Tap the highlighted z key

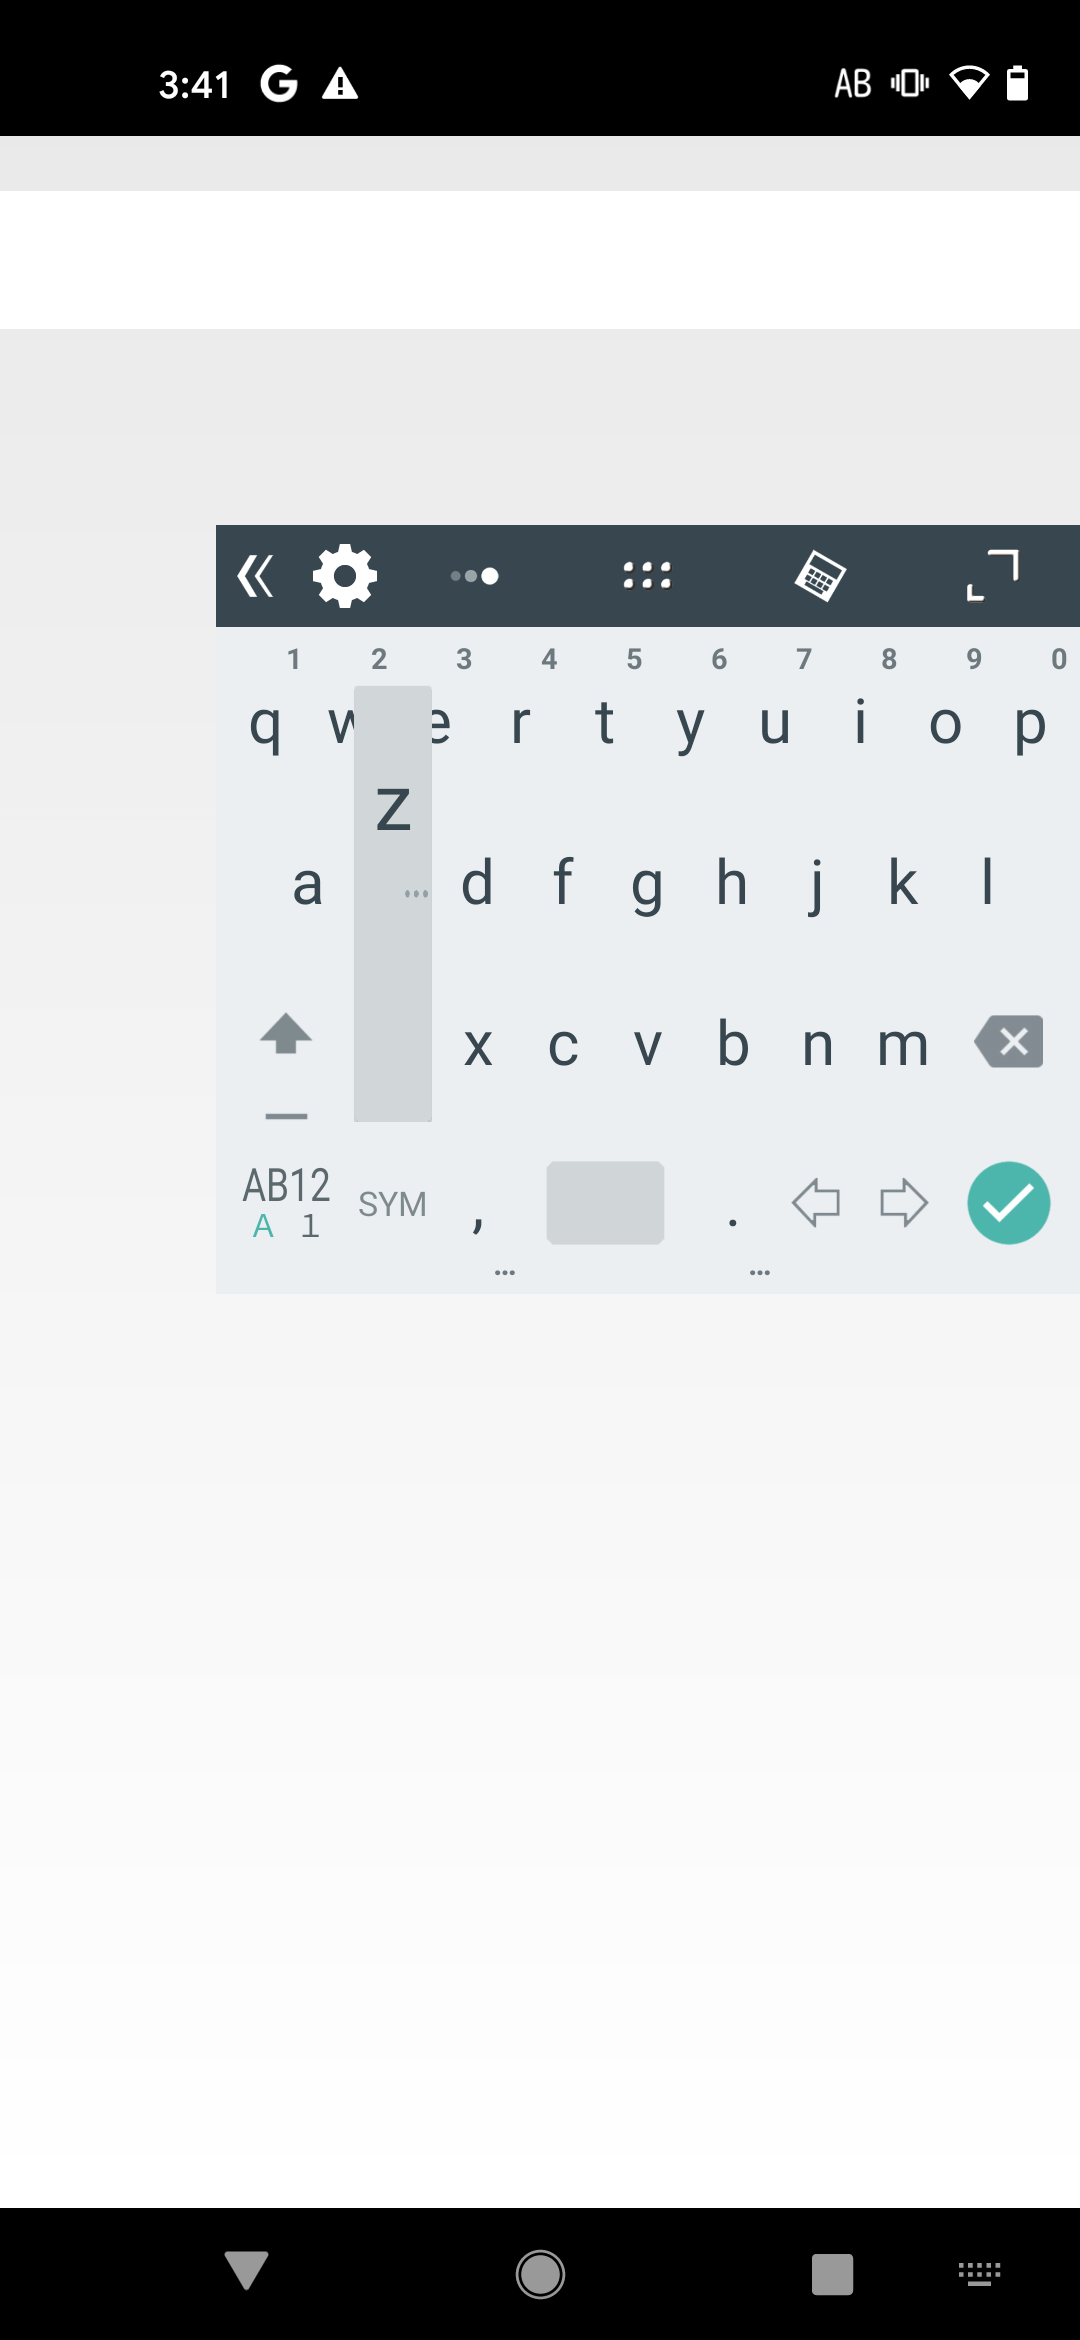point(393,808)
